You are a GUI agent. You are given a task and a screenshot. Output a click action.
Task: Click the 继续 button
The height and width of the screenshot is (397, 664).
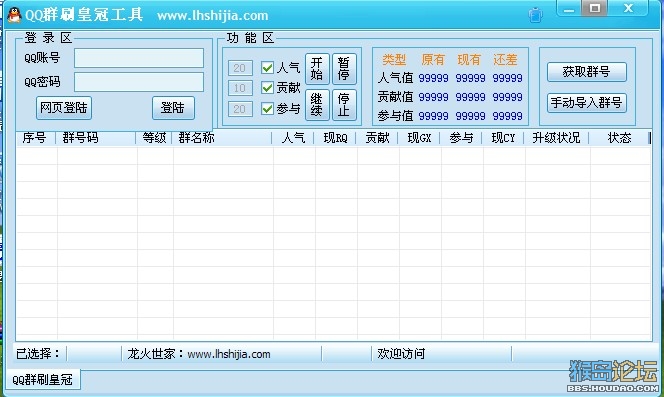pyautogui.click(x=317, y=105)
